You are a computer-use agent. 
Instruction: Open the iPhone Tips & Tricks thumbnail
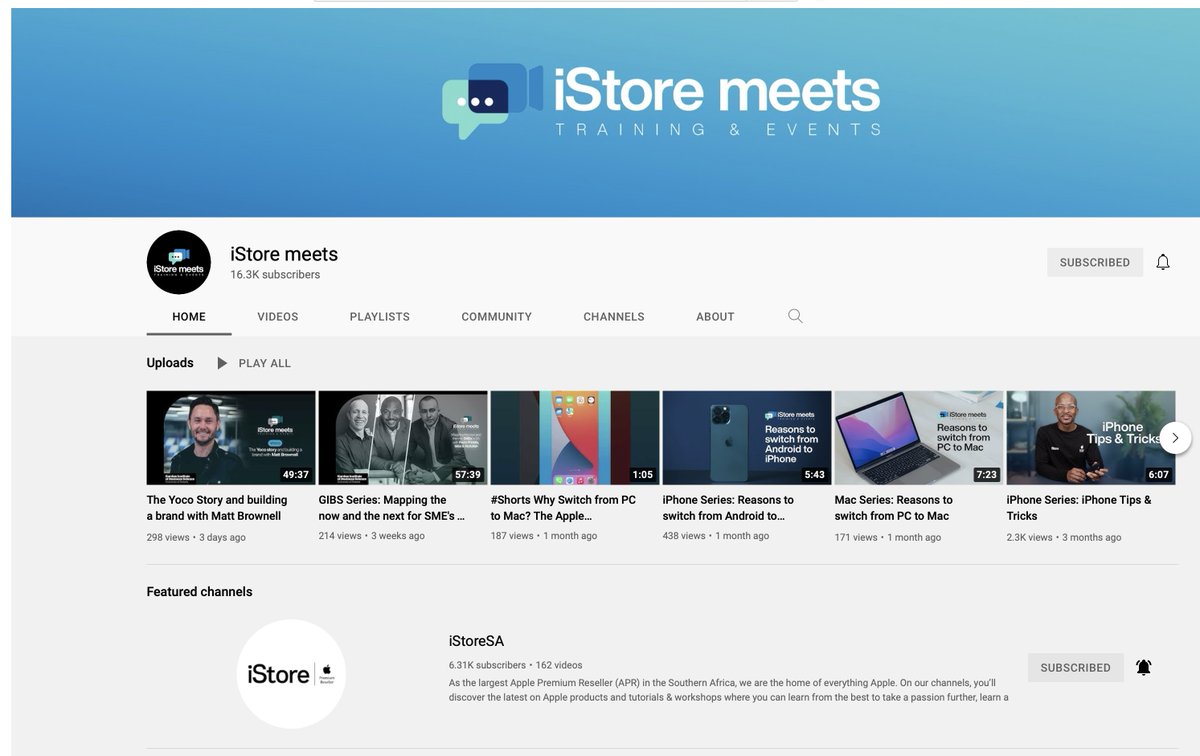click(1091, 438)
